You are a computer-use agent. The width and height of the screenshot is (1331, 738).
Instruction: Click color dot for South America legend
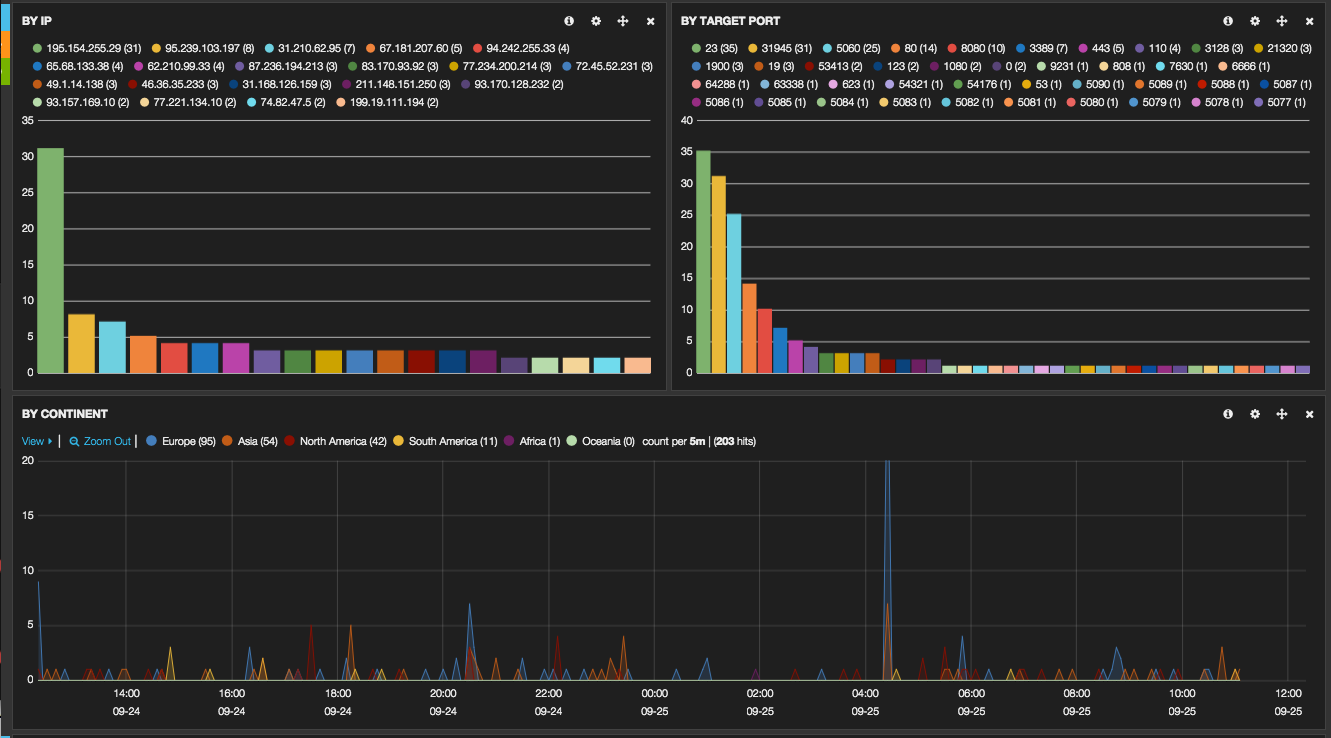click(399, 441)
